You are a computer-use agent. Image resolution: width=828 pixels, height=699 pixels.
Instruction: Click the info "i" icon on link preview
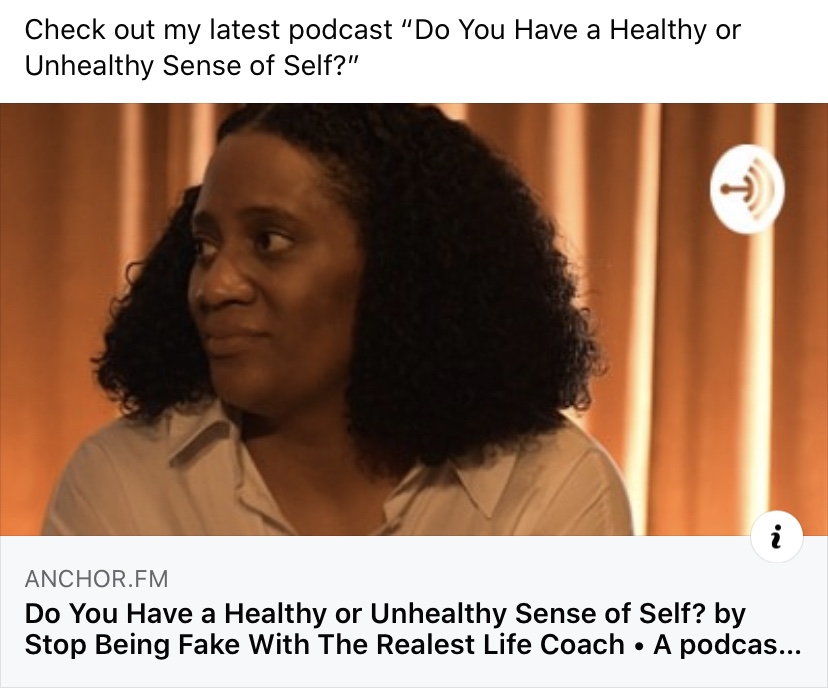point(776,537)
